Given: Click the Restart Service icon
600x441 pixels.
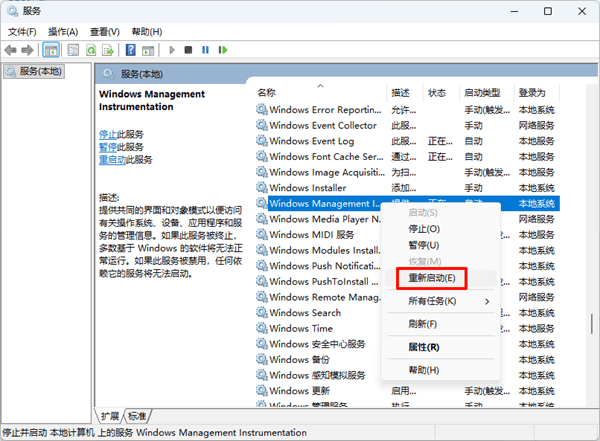Looking at the screenshot, I should click(x=223, y=50).
